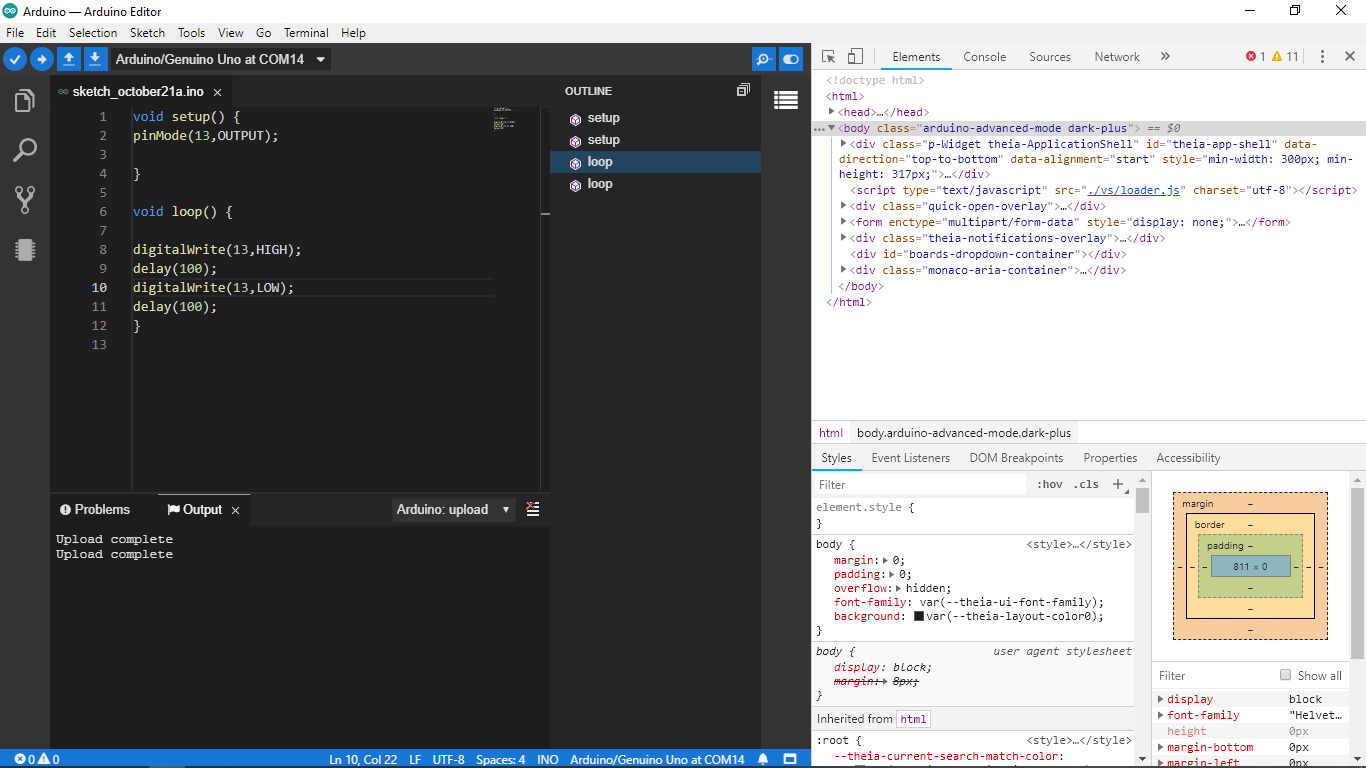Show more DevTools tabs via double chevron
This screenshot has width=1366, height=768.
pyautogui.click(x=1165, y=57)
